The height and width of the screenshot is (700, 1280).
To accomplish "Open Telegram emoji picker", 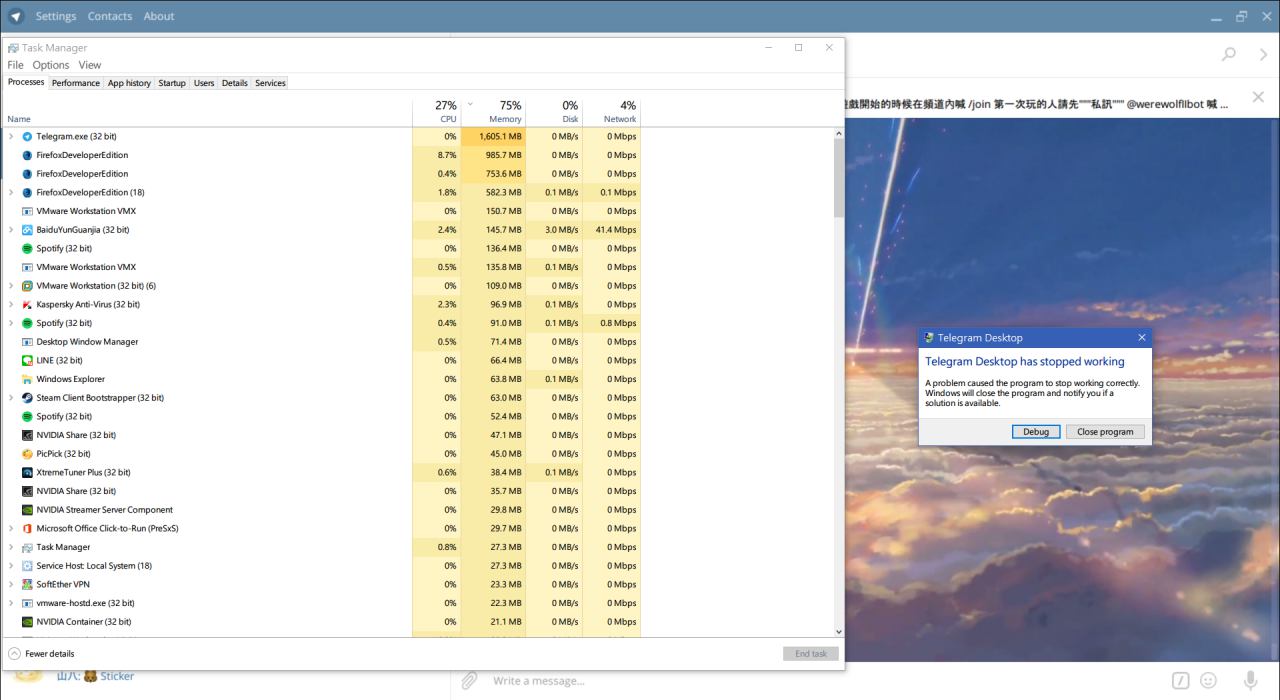I will tap(1209, 681).
